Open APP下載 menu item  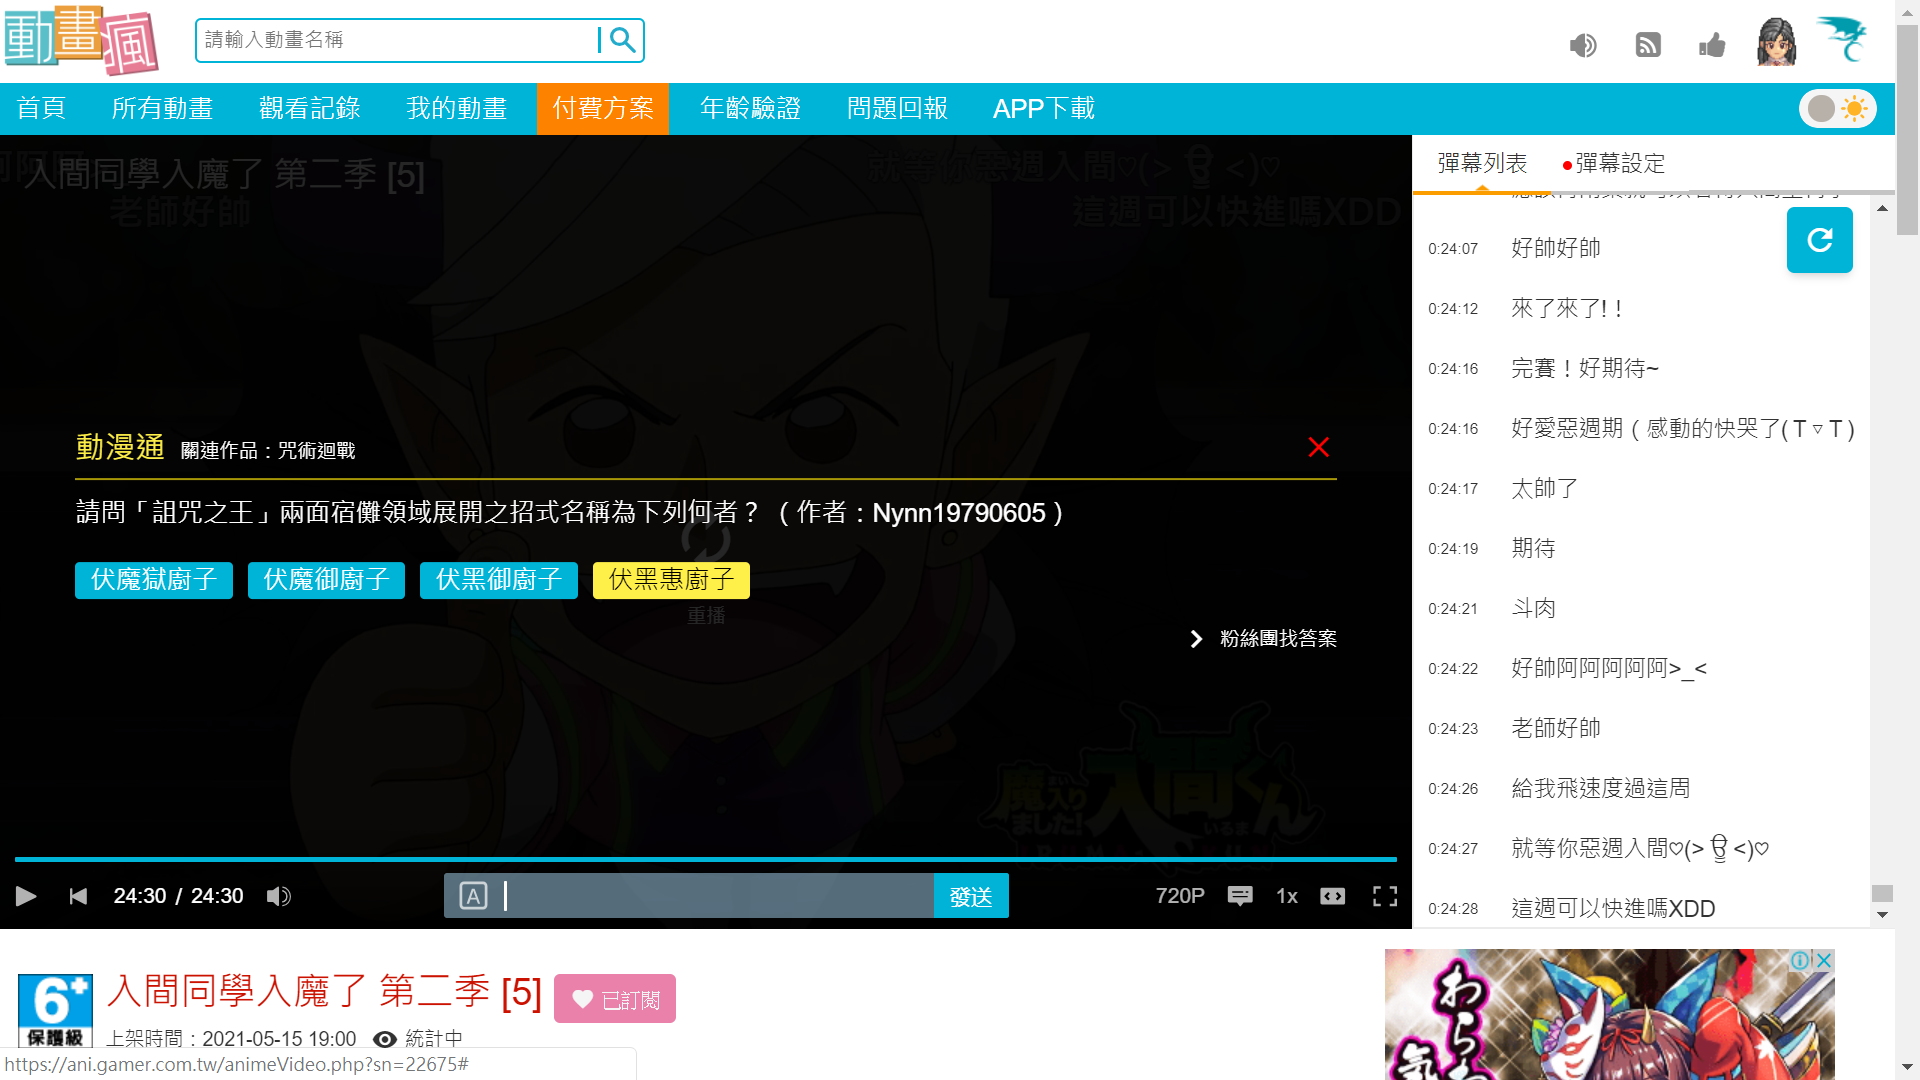pos(1043,108)
